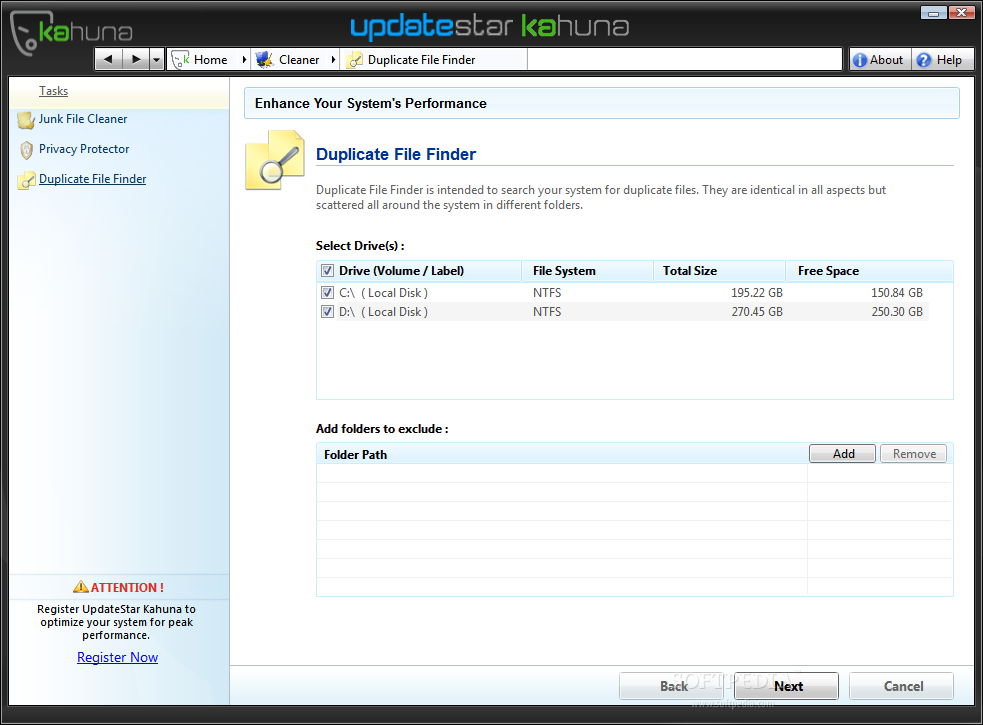This screenshot has height=725, width=983.
Task: Sort by Free Space column header
Action: pyautogui.click(x=828, y=270)
